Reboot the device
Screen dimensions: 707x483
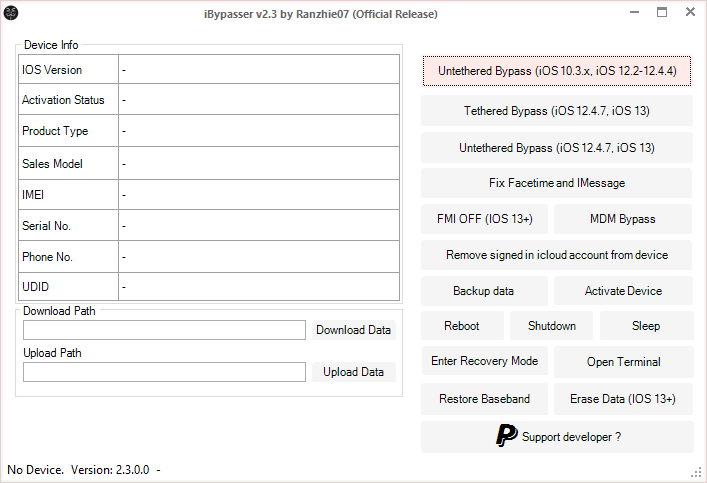tap(462, 326)
